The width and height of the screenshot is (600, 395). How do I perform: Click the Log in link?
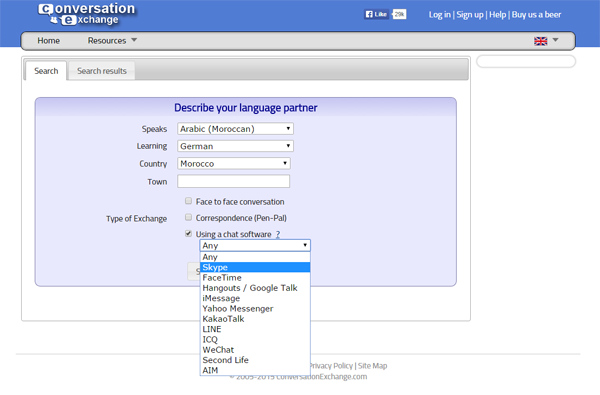coord(440,15)
